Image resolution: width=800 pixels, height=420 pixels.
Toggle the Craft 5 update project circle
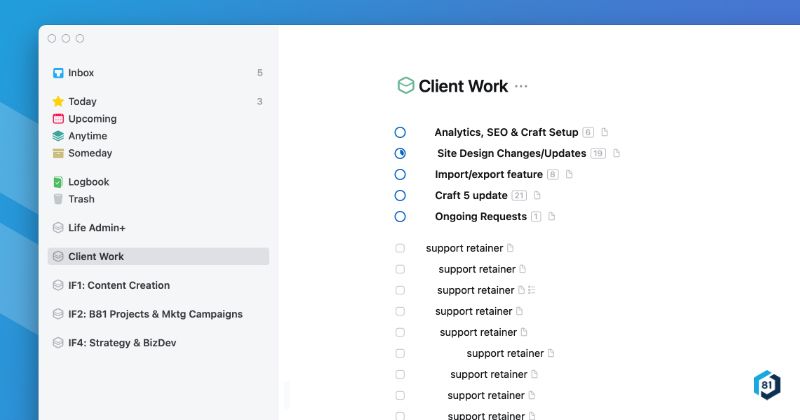pyautogui.click(x=400, y=195)
